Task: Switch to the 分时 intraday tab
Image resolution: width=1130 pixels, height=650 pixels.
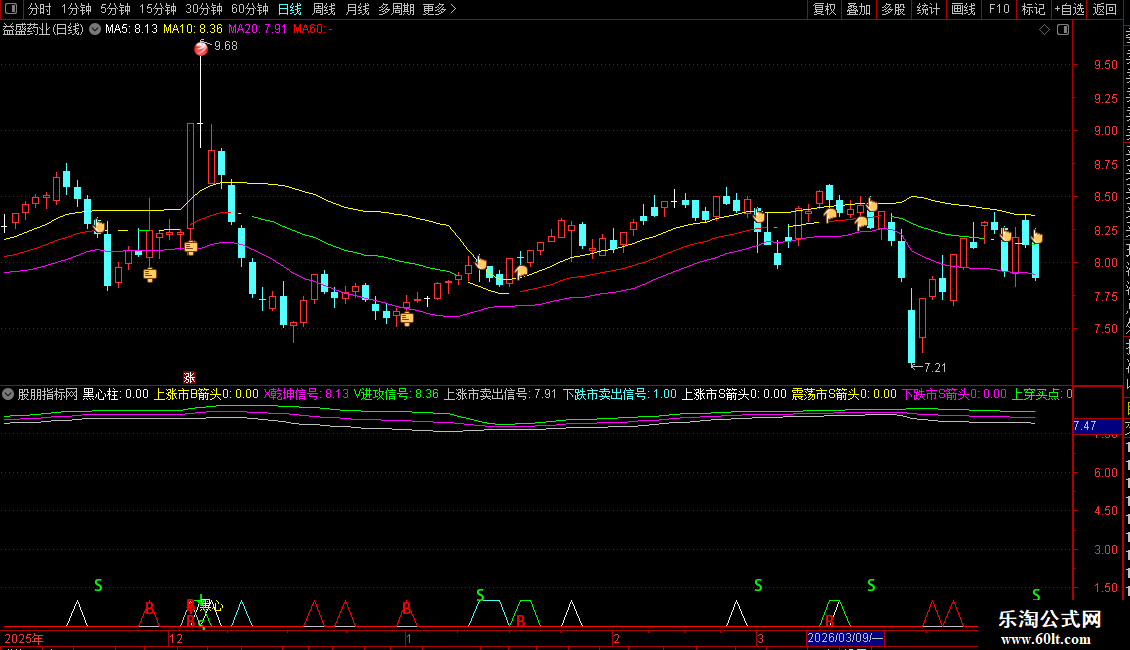Action: pyautogui.click(x=40, y=9)
